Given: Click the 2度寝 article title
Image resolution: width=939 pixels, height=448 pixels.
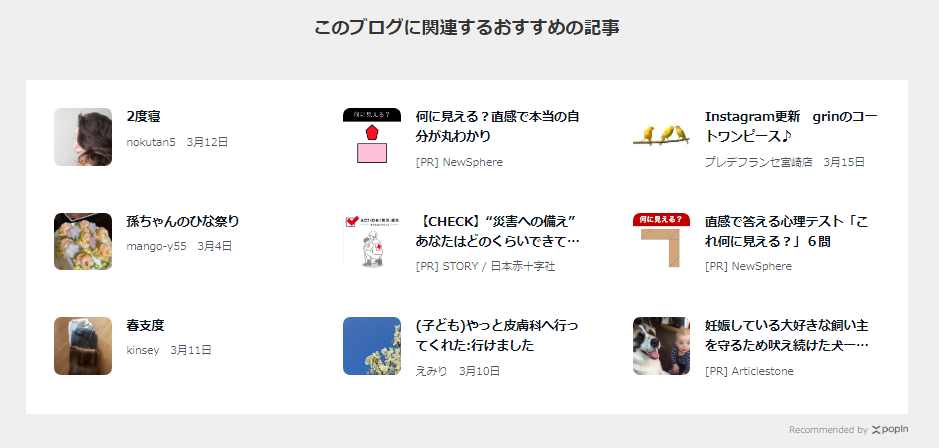Looking at the screenshot, I should point(143,117).
